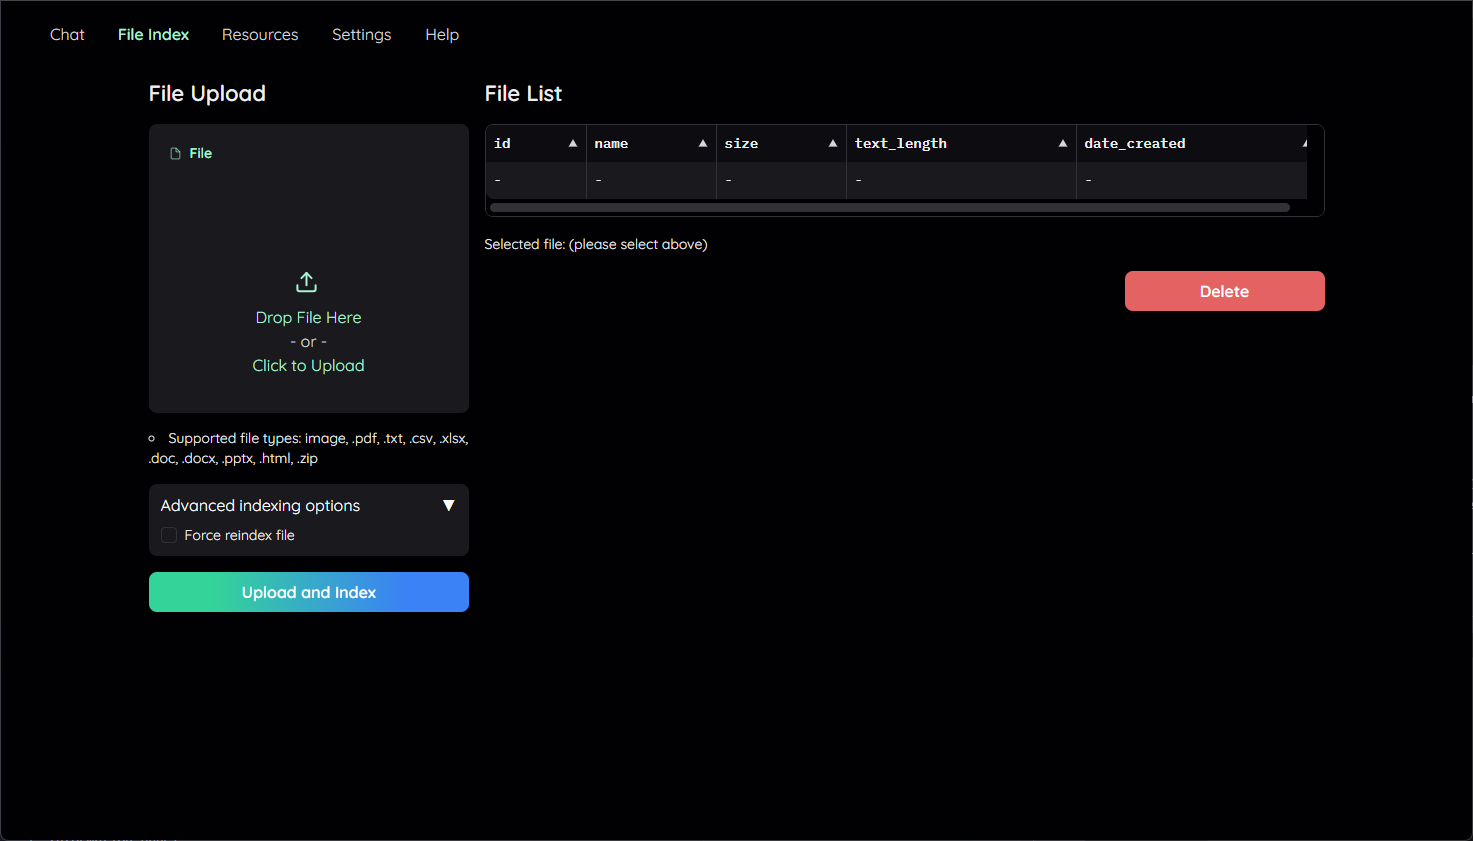Click the document icon beside the File label
Image resolution: width=1473 pixels, height=841 pixels.
(176, 154)
